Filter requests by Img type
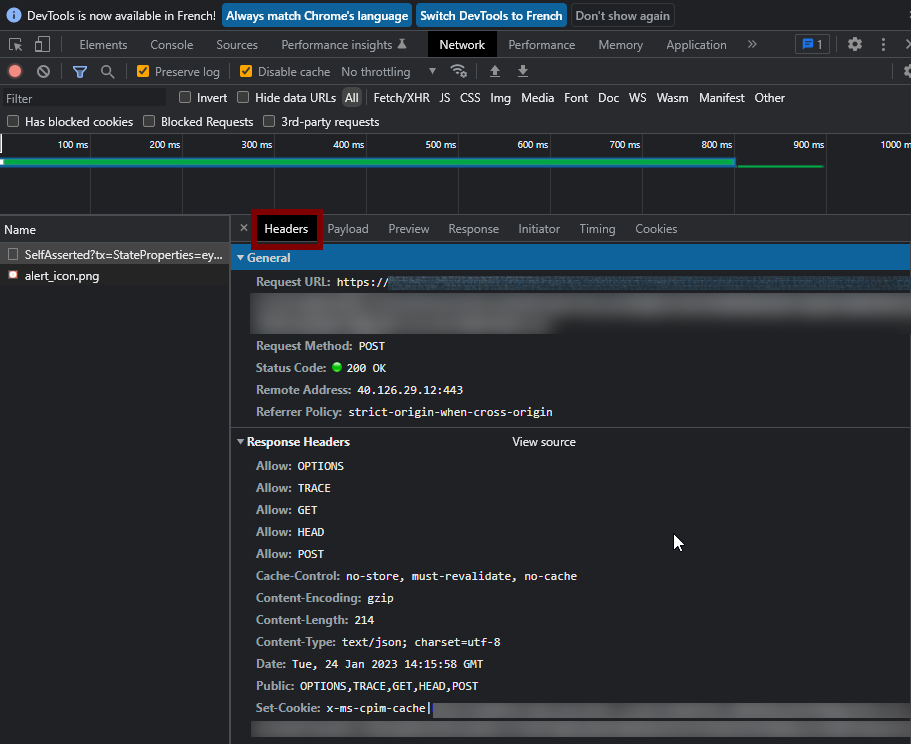 coord(500,98)
